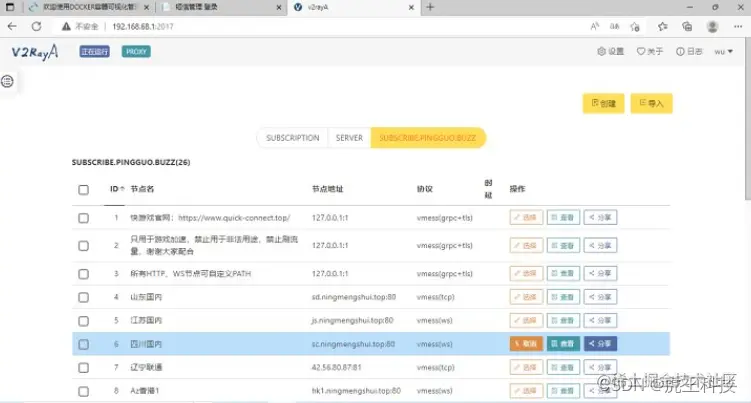Click Share button for row 2
751x403 pixels.
600,245
